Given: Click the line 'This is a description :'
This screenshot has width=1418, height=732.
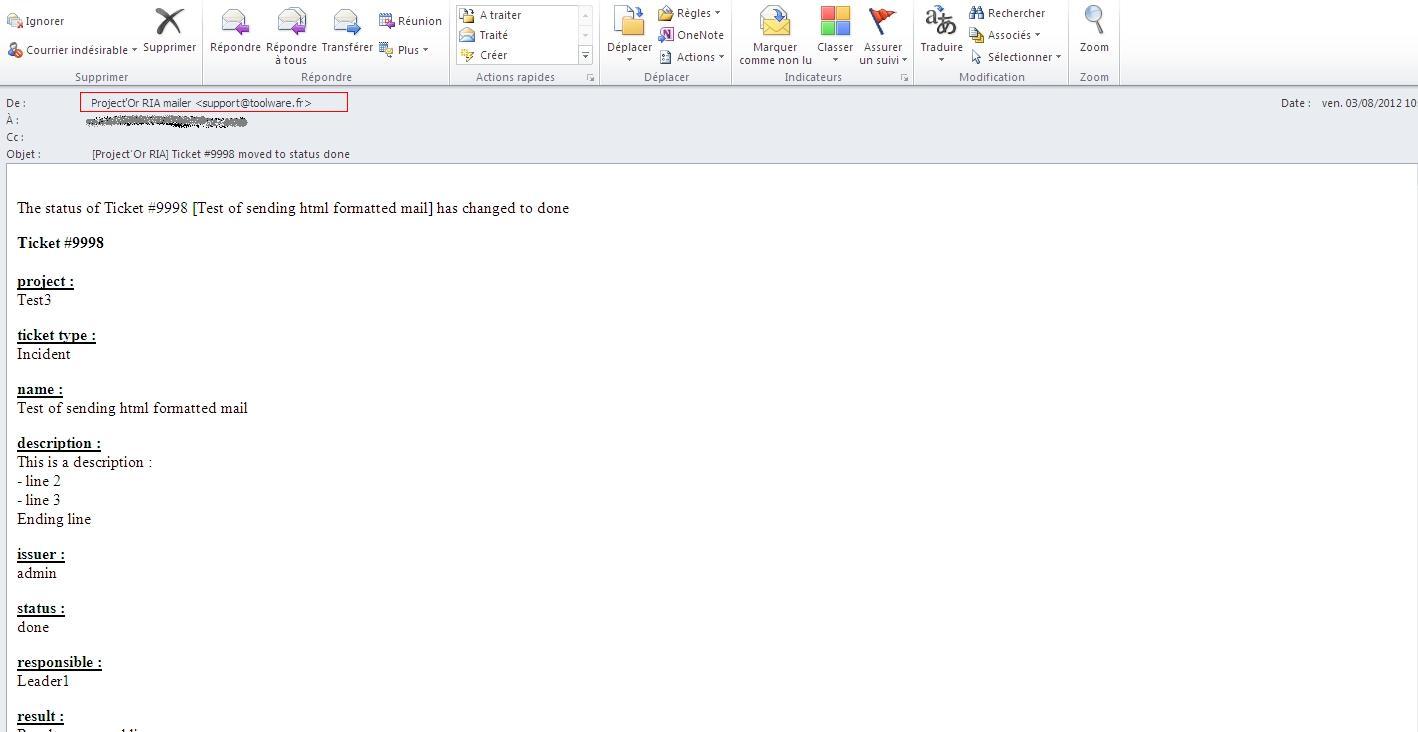Looking at the screenshot, I should (x=85, y=462).
